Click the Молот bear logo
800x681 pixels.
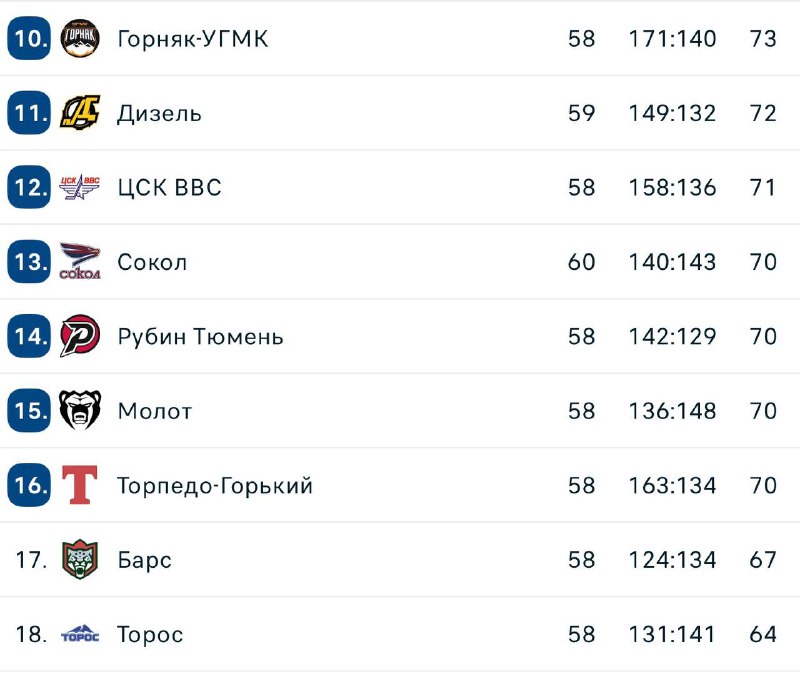coord(80,410)
